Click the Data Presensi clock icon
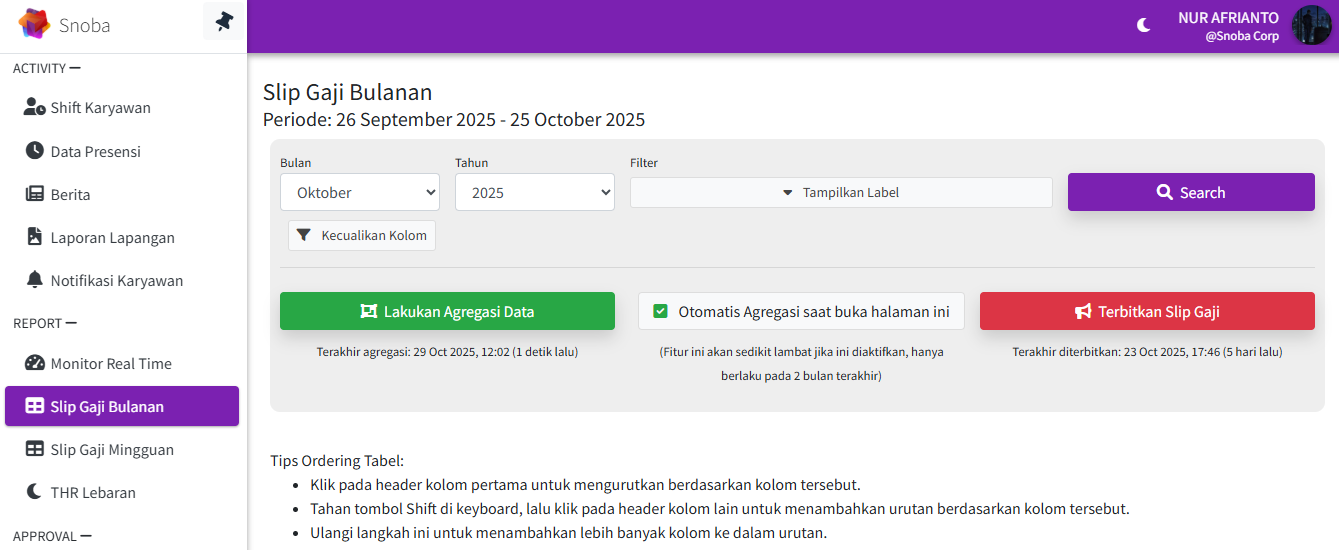This screenshot has height=550, width=1339. coord(35,151)
